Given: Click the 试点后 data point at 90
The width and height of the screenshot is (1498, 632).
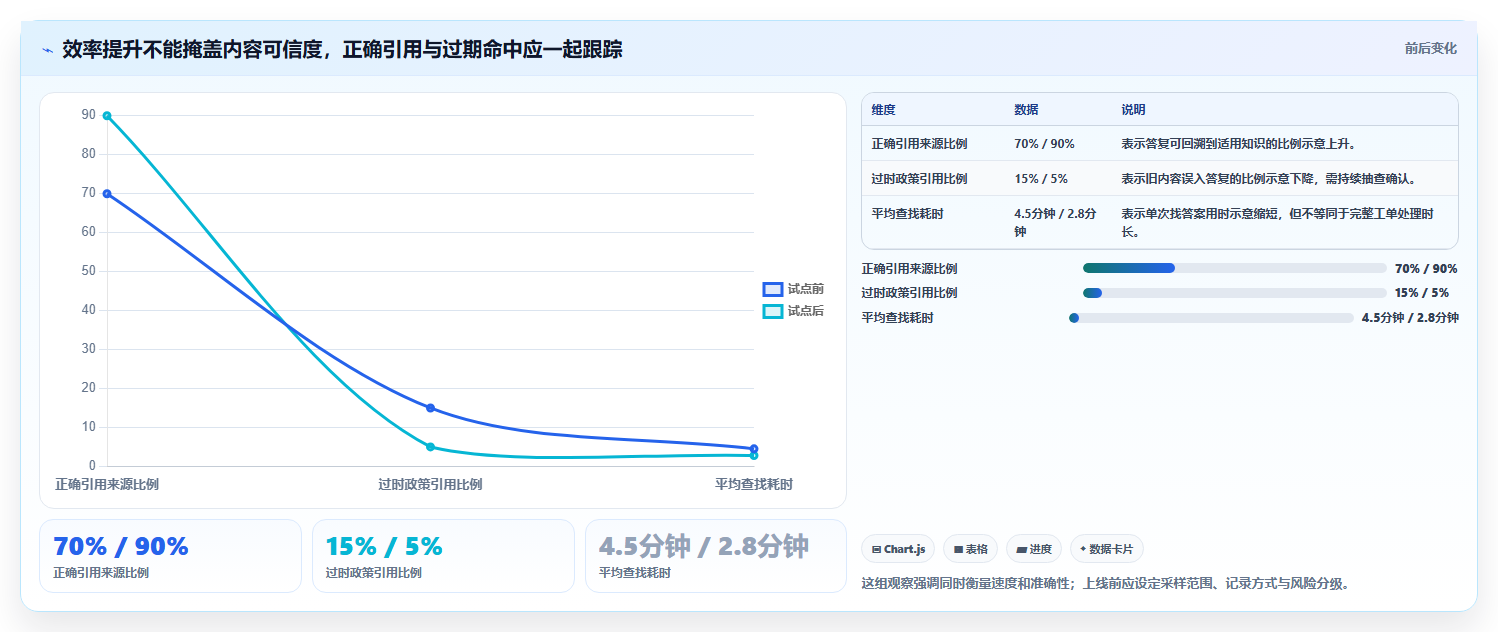Looking at the screenshot, I should point(107,116).
